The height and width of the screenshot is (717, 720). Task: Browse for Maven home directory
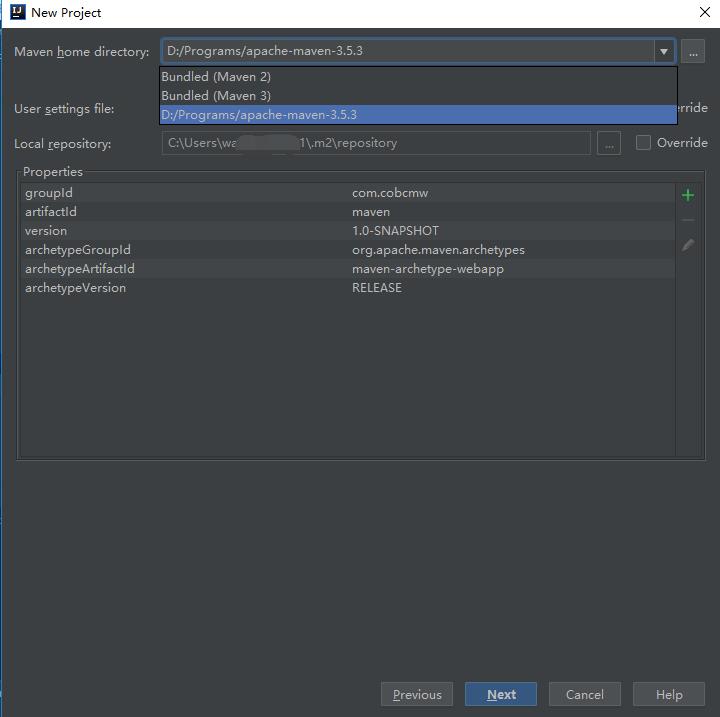694,51
